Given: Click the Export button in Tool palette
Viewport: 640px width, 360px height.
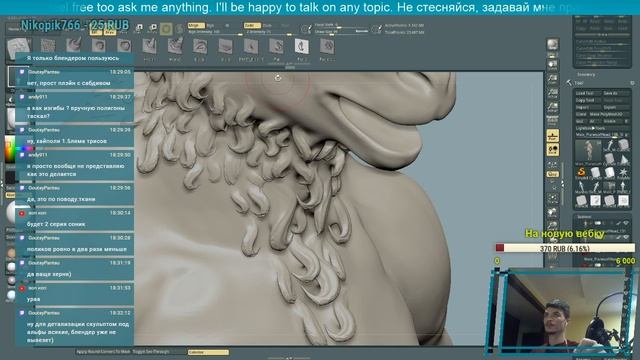Looking at the screenshot, I should coord(616,107).
